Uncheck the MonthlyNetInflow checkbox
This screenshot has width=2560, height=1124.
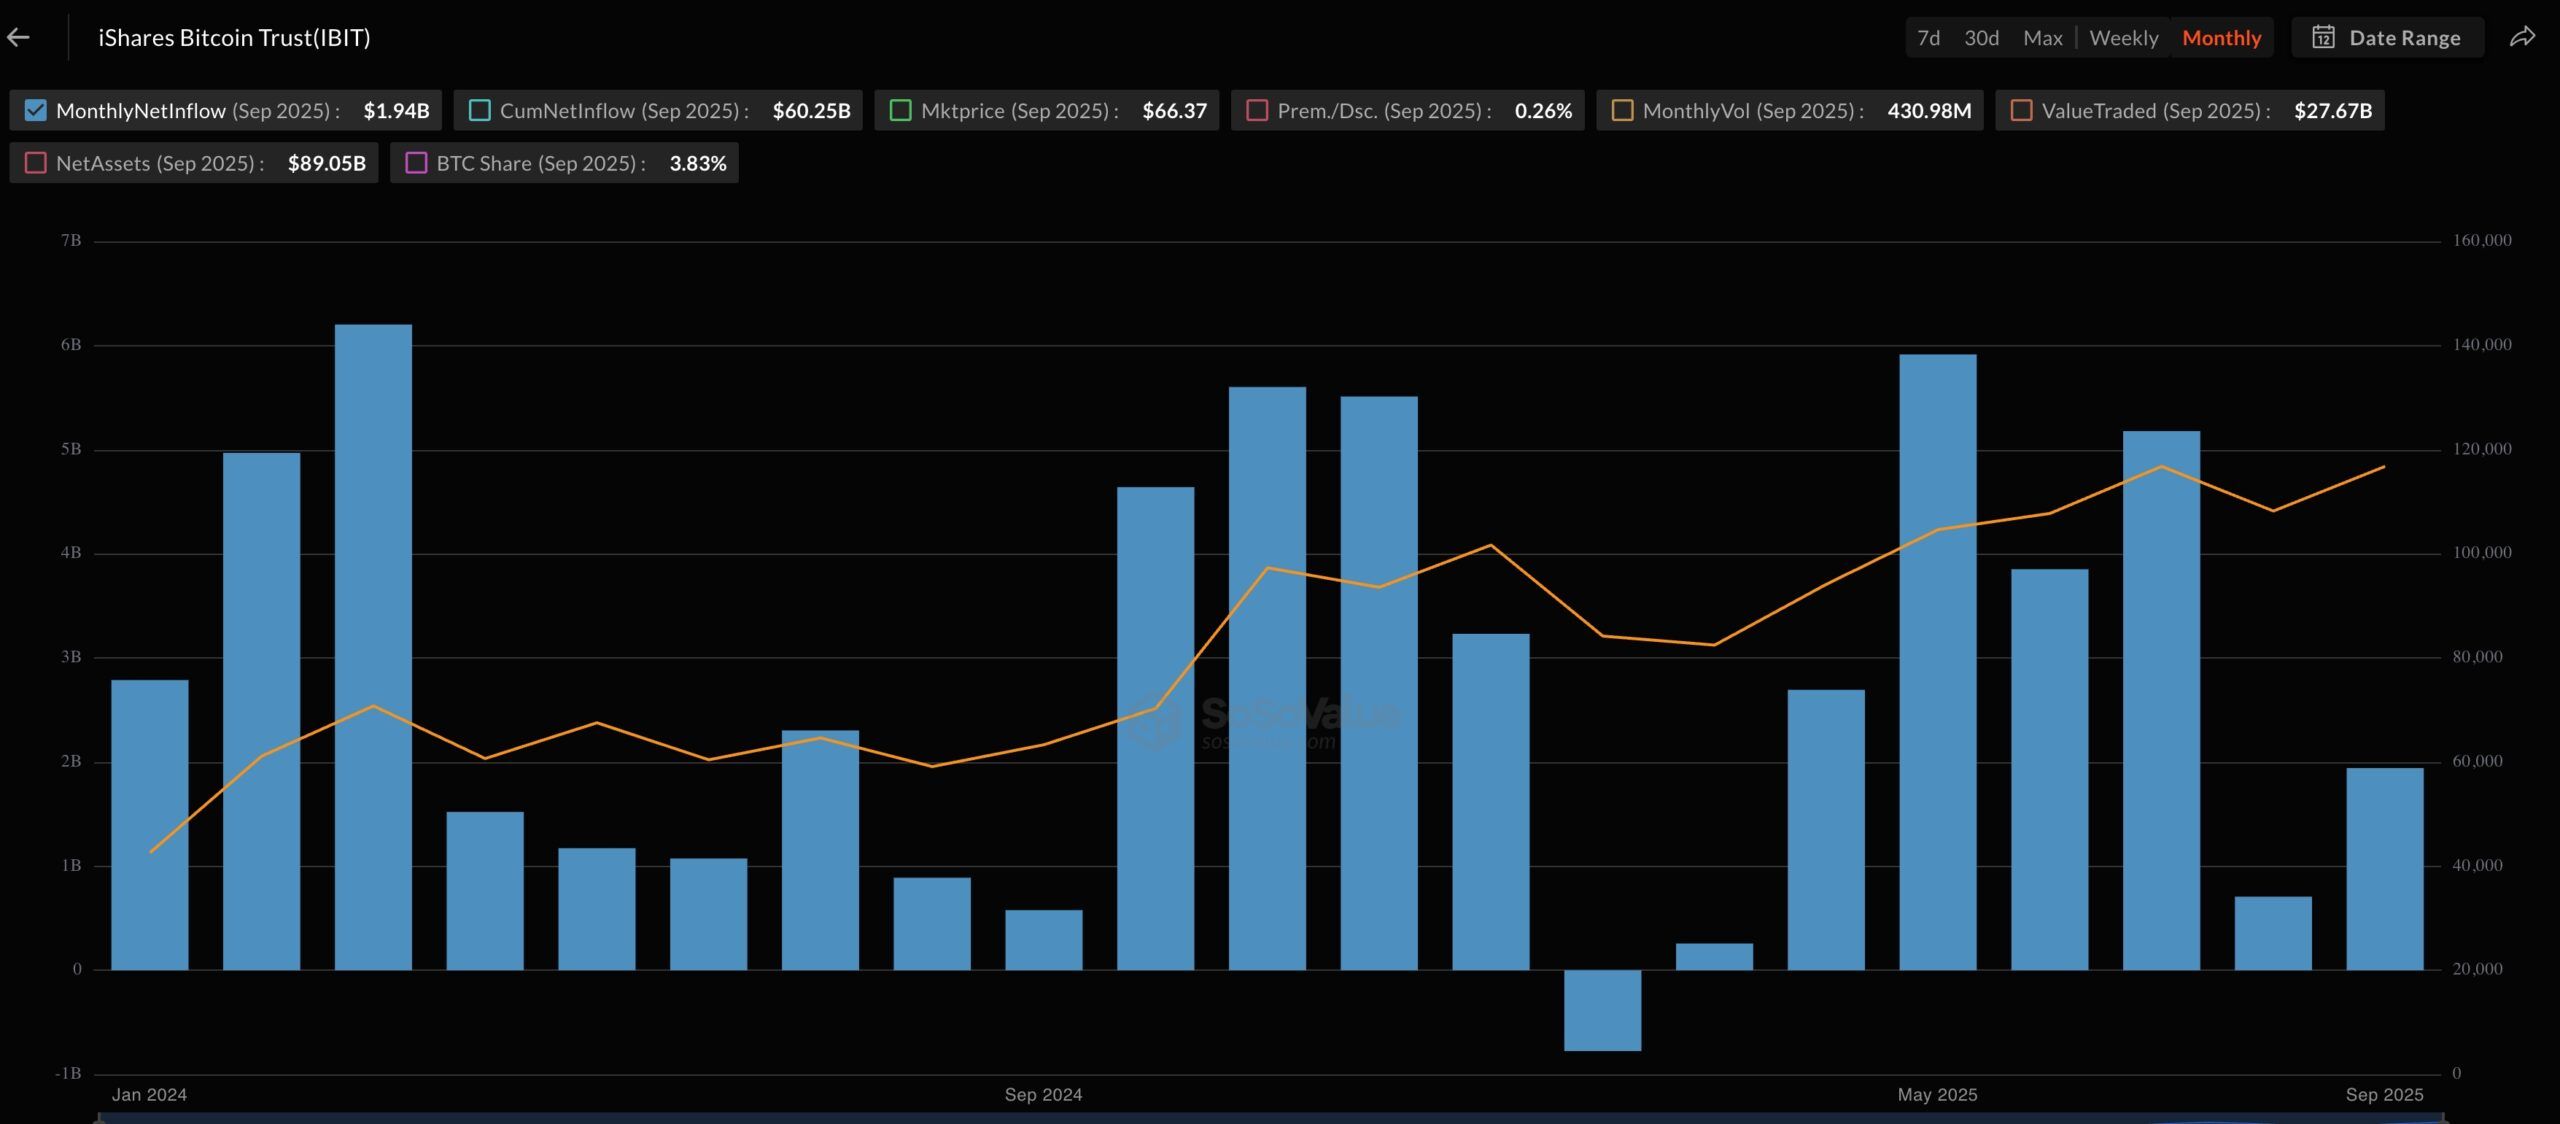point(35,110)
